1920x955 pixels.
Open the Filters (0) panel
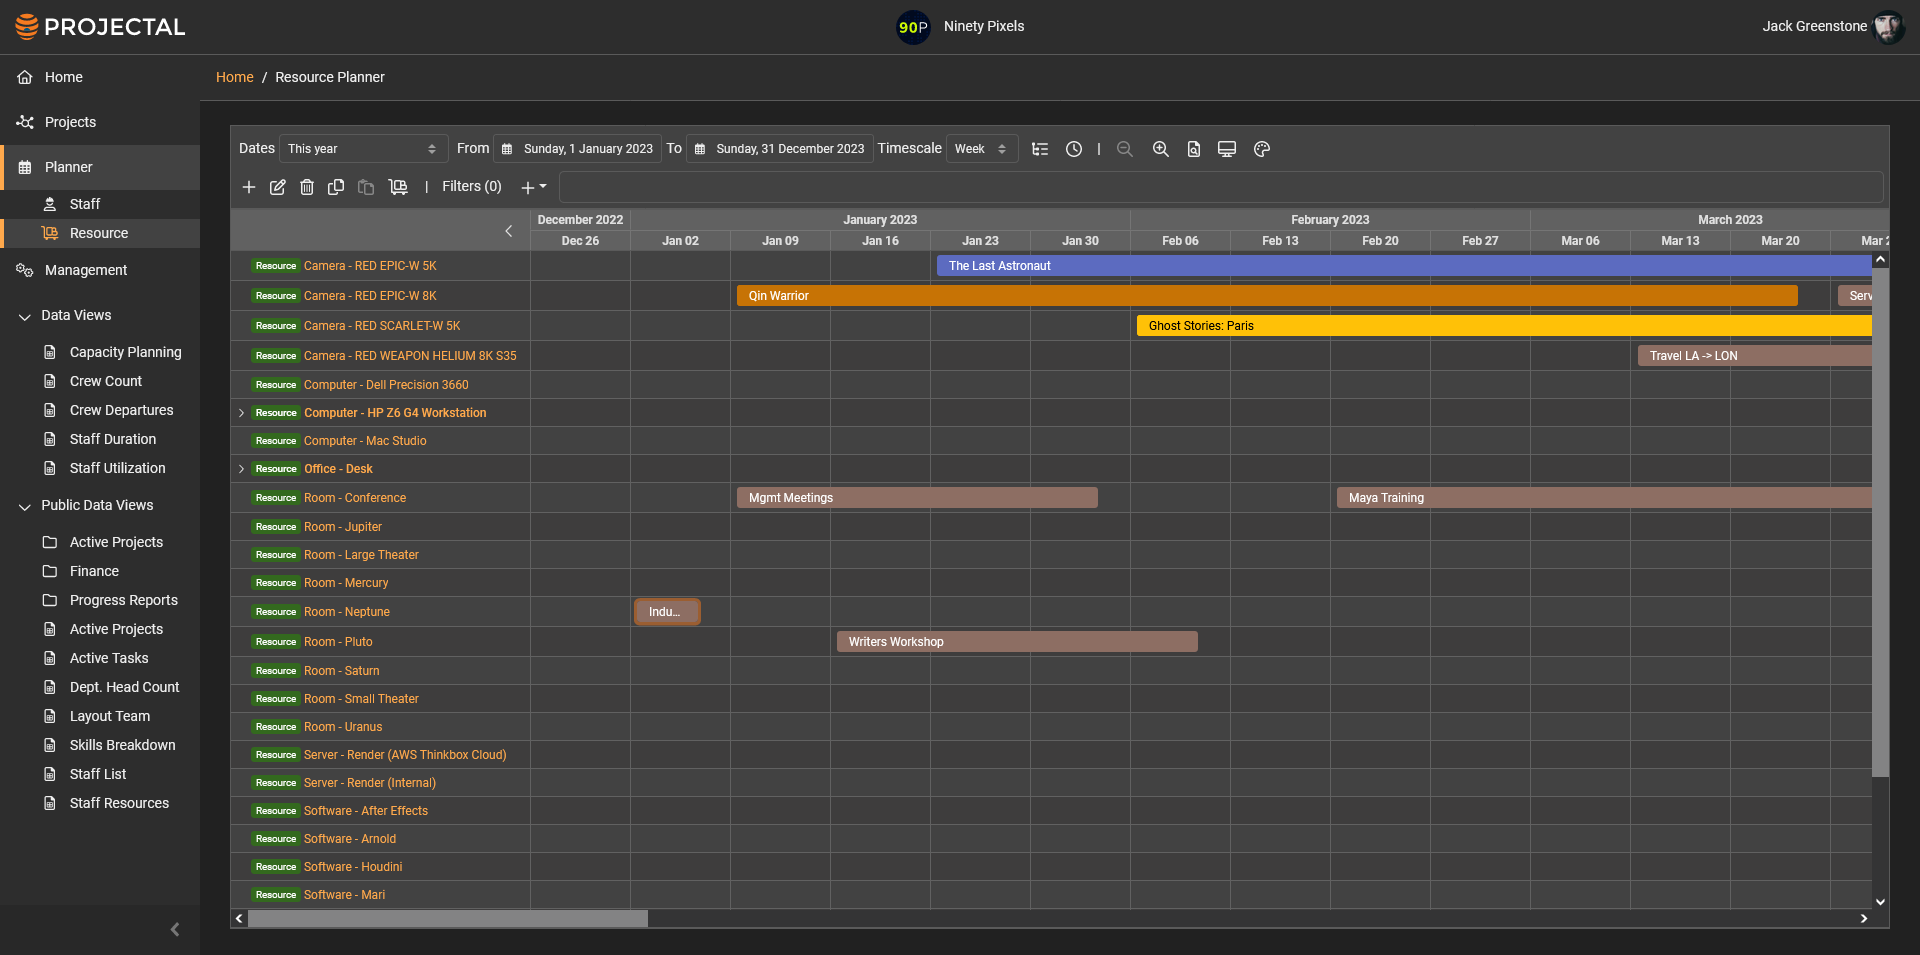click(x=471, y=187)
